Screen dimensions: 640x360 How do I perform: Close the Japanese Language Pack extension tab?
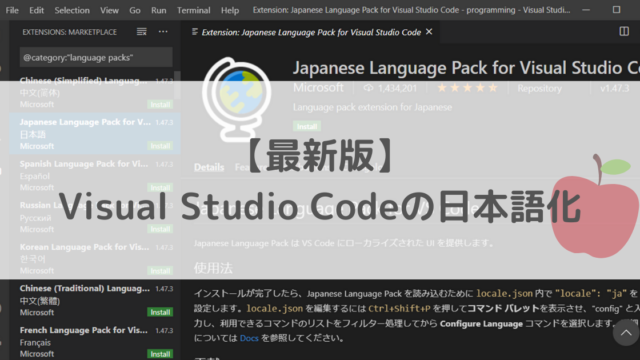(429, 32)
